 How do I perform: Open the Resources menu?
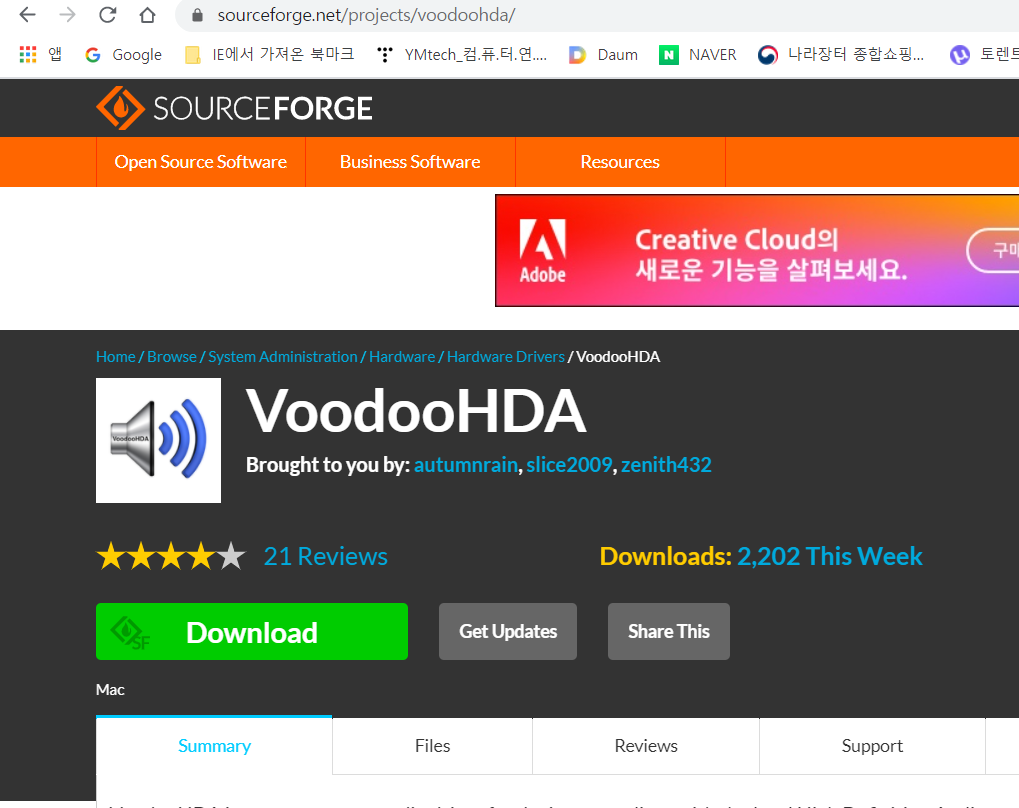point(620,162)
